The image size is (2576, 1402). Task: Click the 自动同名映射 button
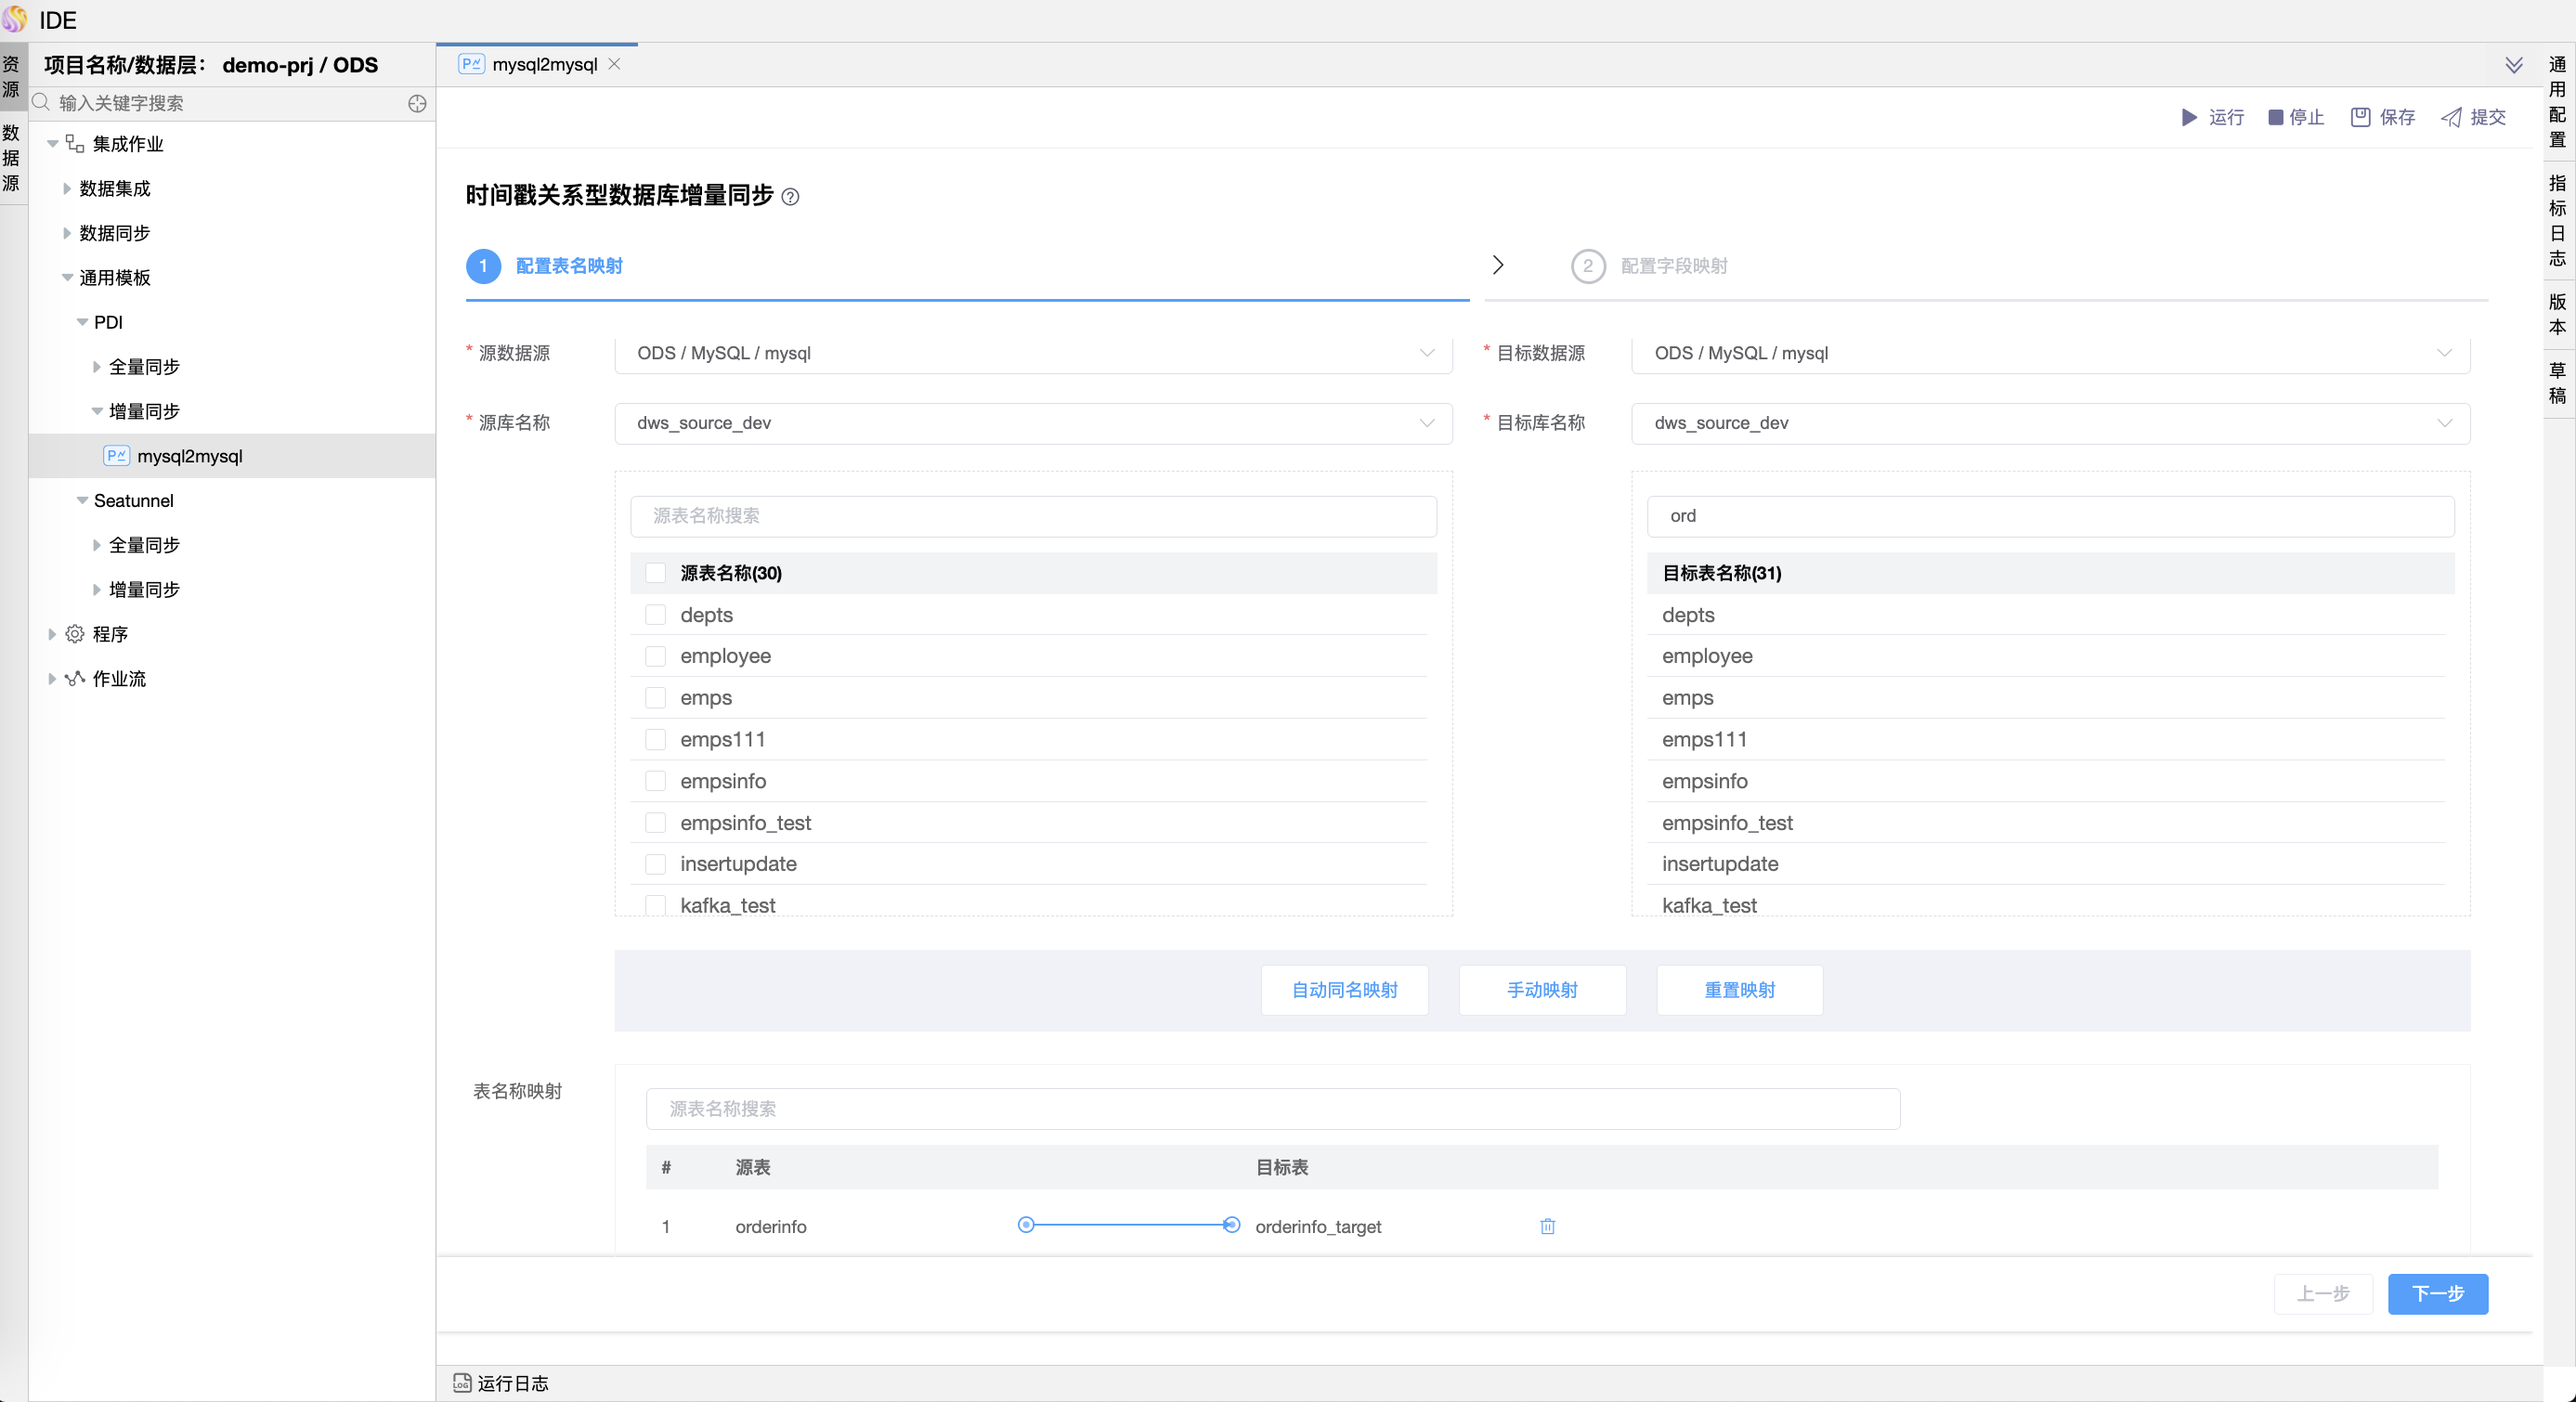coord(1344,990)
